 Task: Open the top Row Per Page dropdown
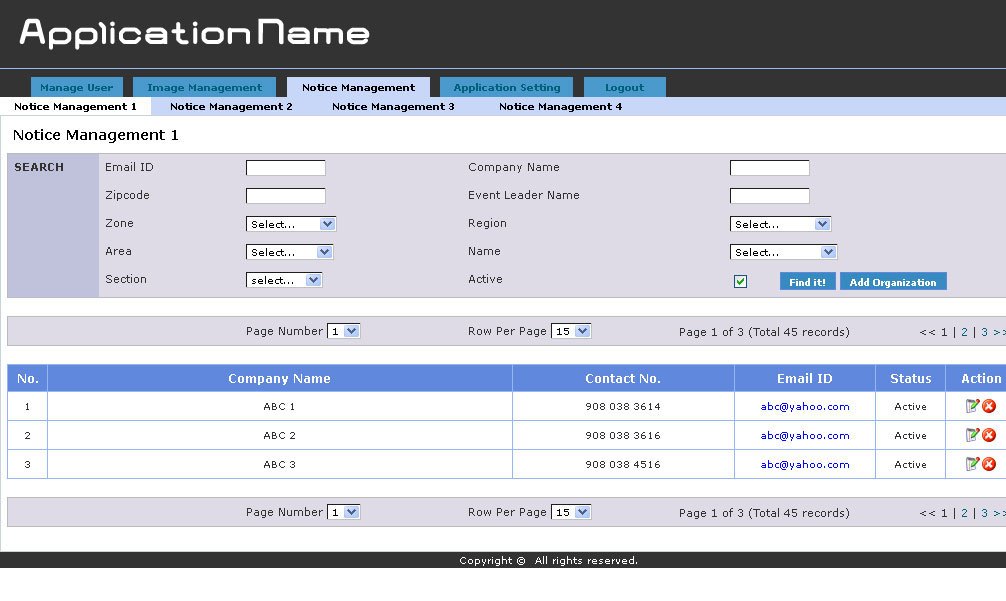tap(571, 331)
